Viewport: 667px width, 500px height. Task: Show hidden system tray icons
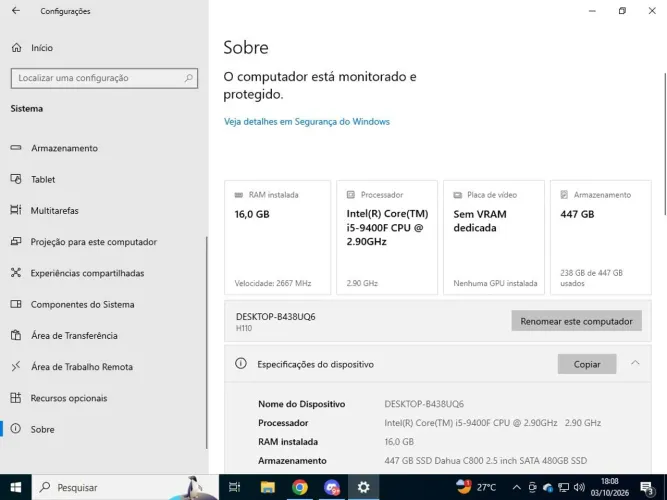click(x=516, y=487)
